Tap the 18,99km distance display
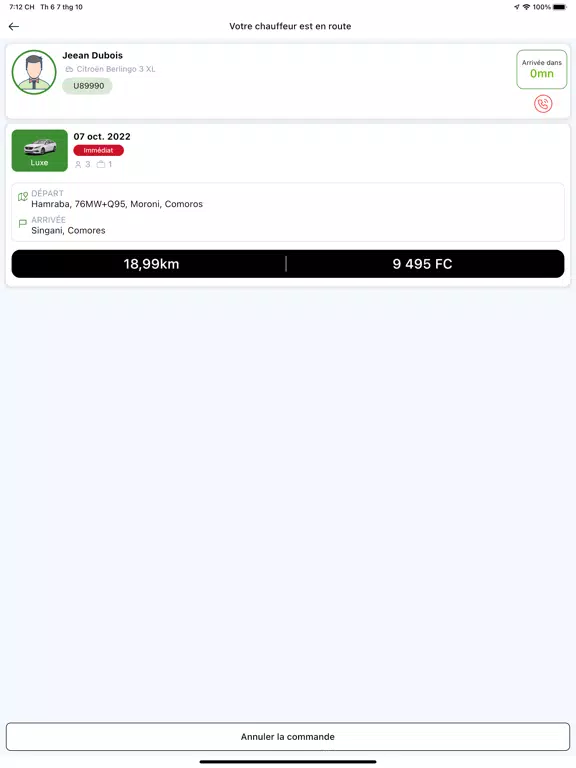The height and width of the screenshot is (768, 576). pos(151,264)
